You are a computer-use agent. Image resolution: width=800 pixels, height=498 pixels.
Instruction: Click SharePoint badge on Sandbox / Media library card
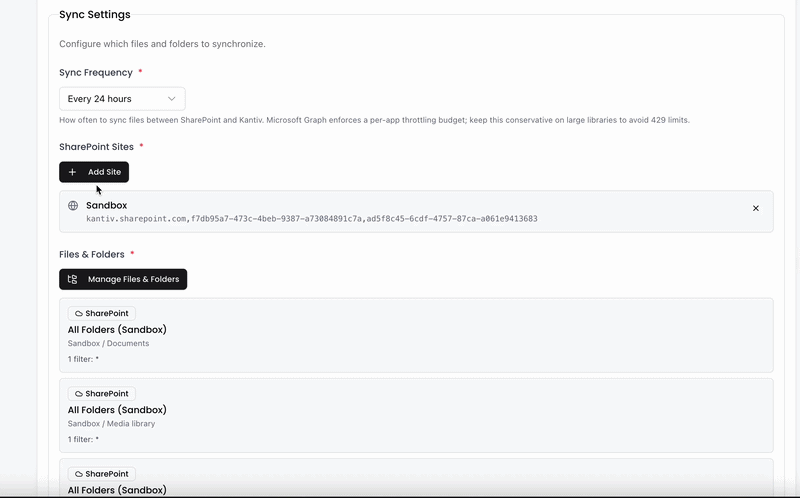pyautogui.click(x=102, y=393)
